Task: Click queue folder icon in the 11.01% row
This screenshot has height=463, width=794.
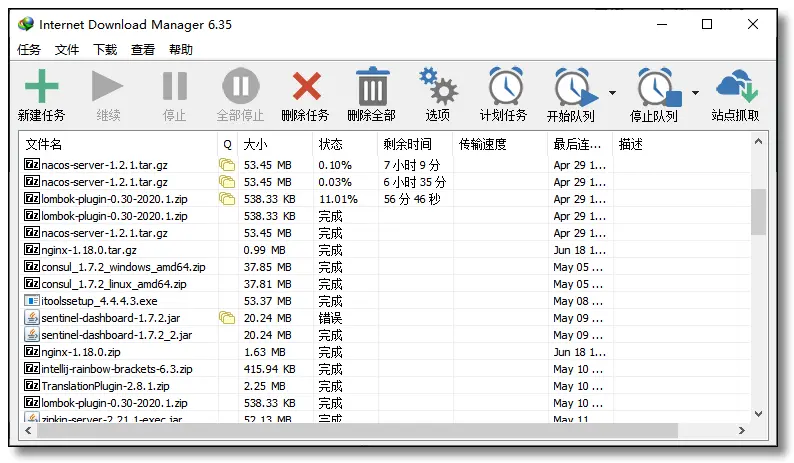Action: point(227,199)
